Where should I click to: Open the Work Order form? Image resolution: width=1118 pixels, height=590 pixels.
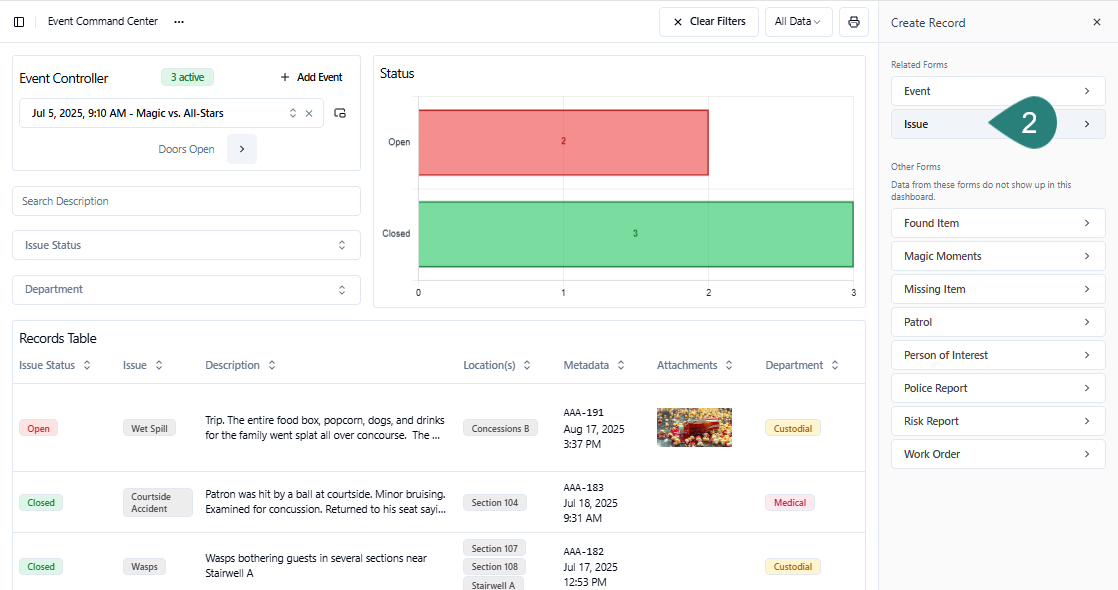(997, 454)
